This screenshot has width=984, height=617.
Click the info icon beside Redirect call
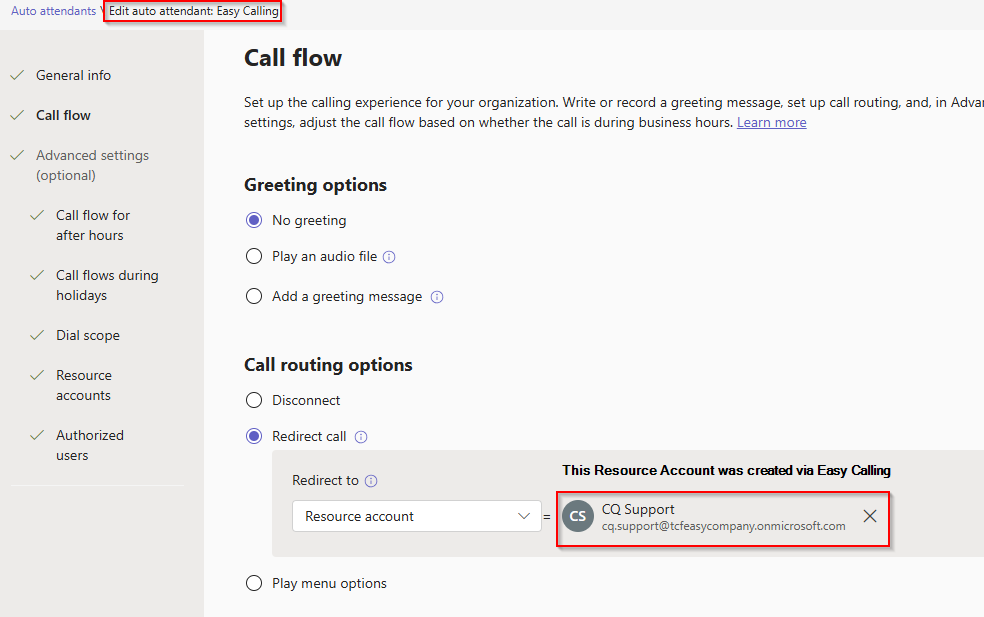click(361, 437)
